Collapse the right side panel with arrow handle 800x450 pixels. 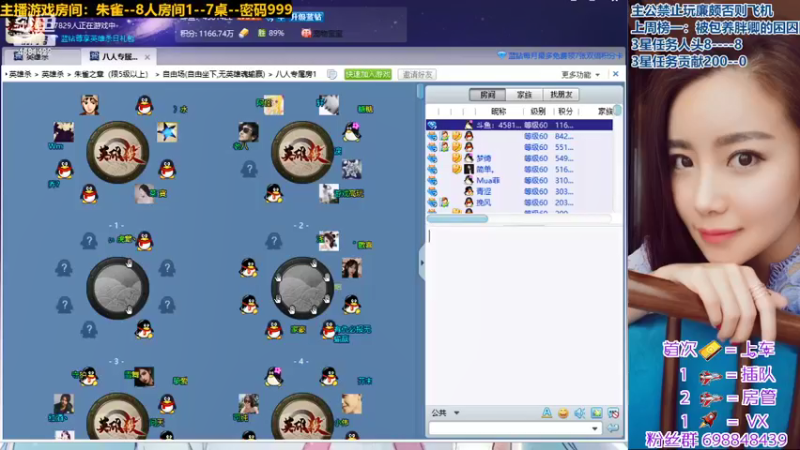coord(422,263)
